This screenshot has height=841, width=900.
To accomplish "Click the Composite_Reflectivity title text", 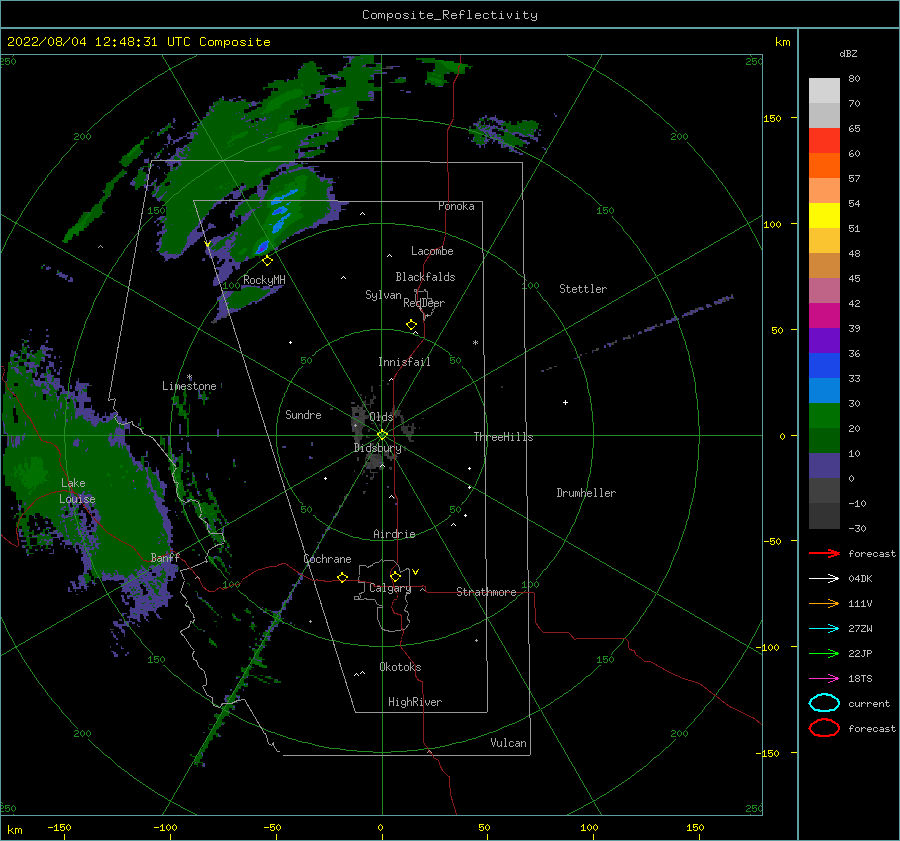I will click(450, 15).
